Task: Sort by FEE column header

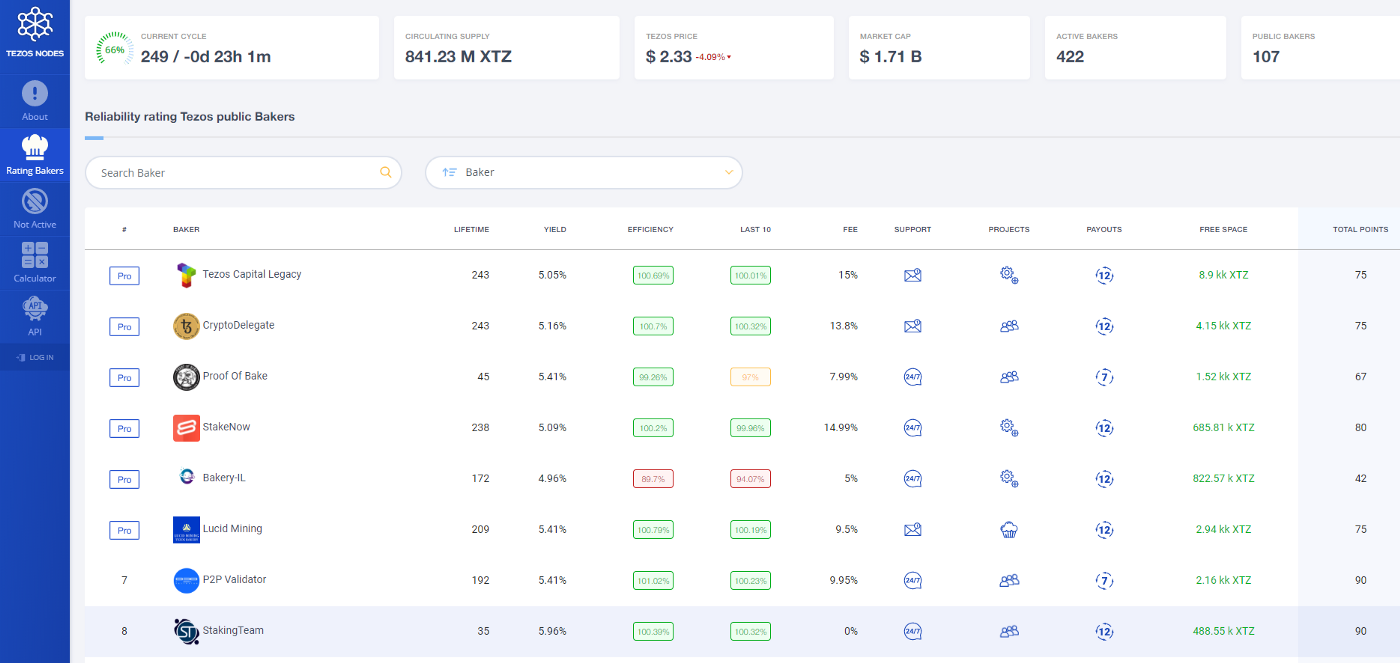Action: click(x=850, y=229)
